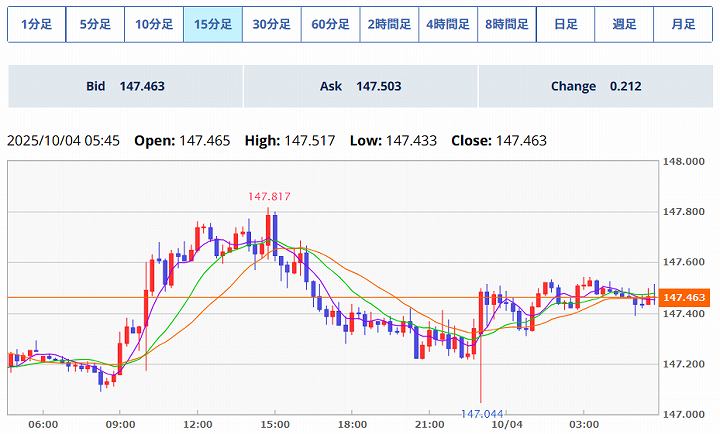Image resolution: width=720 pixels, height=434 pixels.
Task: Click the Ask 147.503 price cell
Action: [x=360, y=87]
